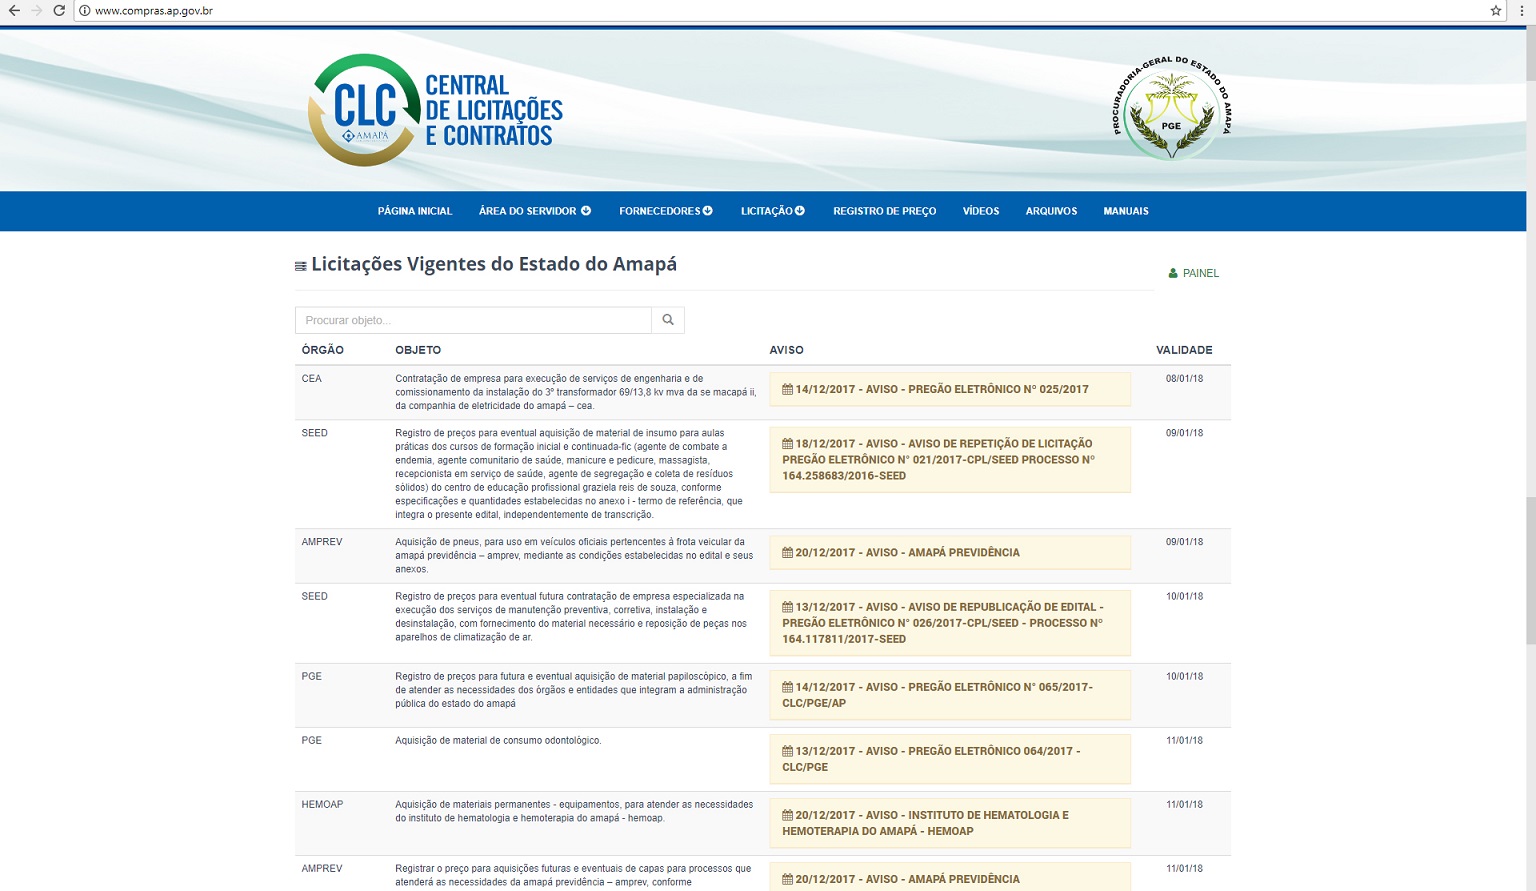The image size is (1536, 891).
Task: Open aviso Pregão Eletrônico 064/2017 - CLC/PGE
Action: (x=950, y=759)
